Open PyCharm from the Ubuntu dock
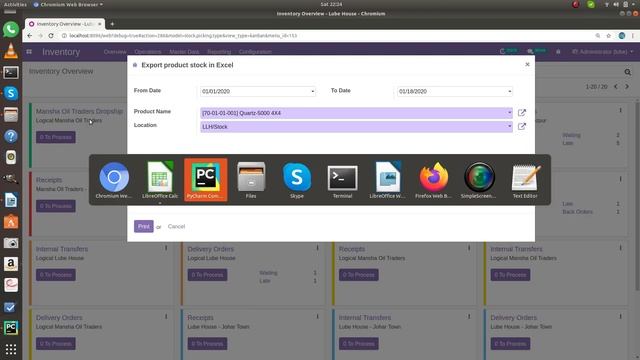 click(x=11, y=328)
